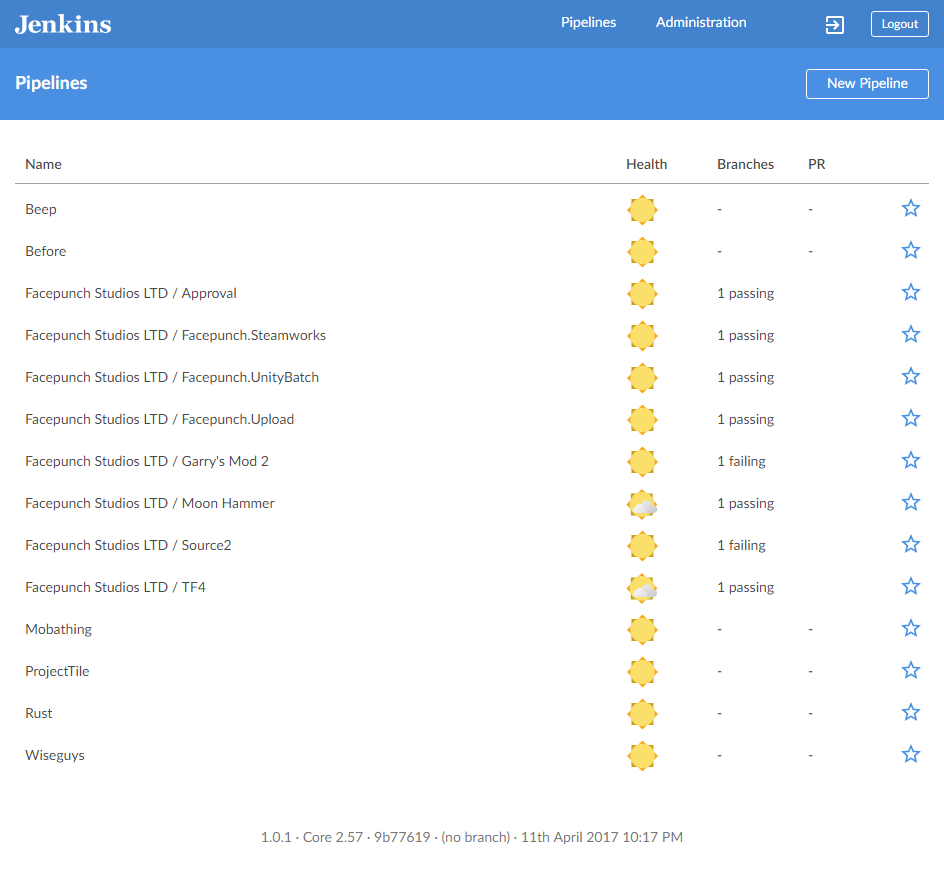Viewport: 944px width, 870px height.
Task: Click health weather icon for Approval
Action: coord(642,294)
